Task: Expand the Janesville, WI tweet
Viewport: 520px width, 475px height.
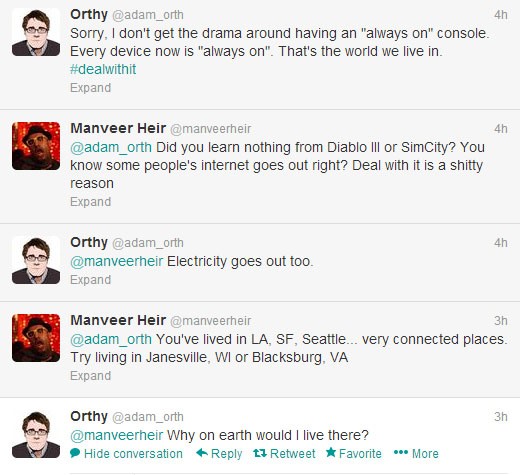Action: tap(90, 376)
